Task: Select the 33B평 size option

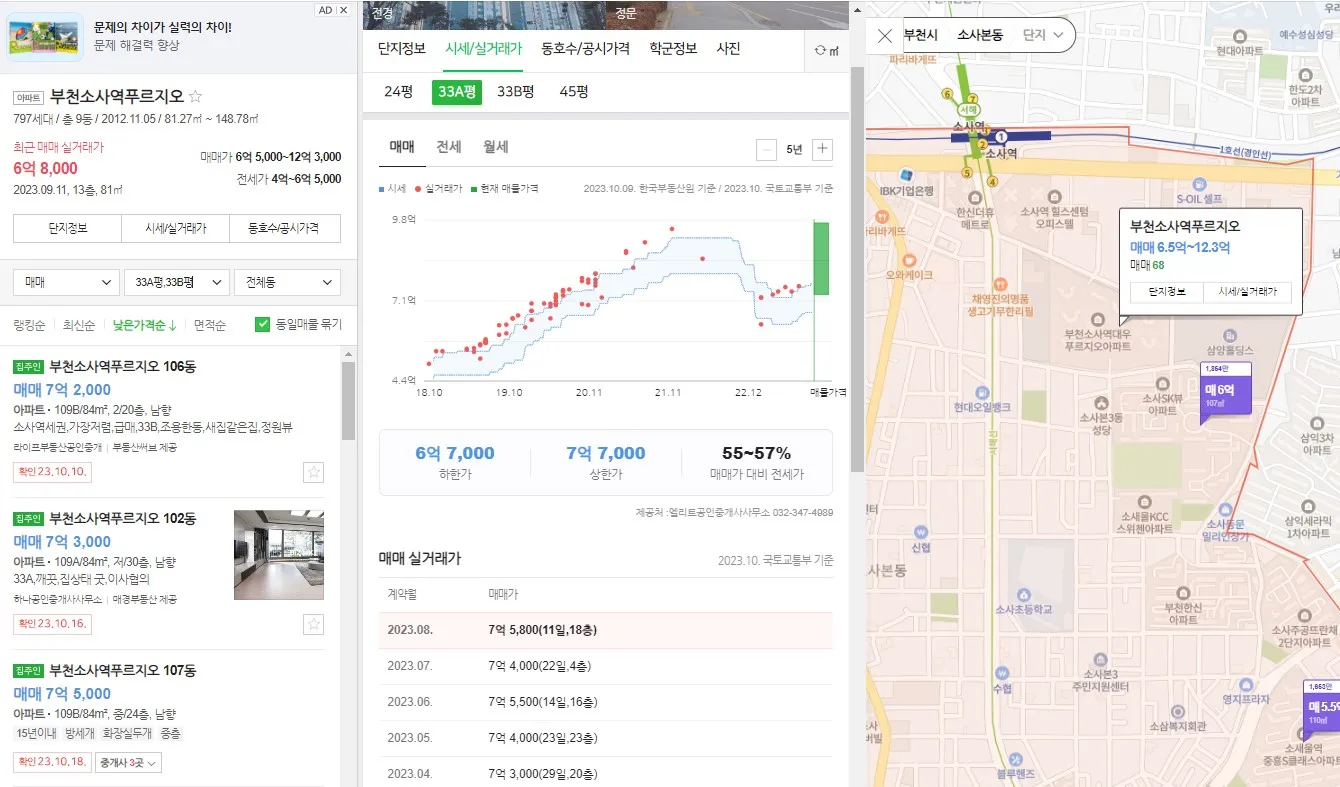Action: point(516,92)
